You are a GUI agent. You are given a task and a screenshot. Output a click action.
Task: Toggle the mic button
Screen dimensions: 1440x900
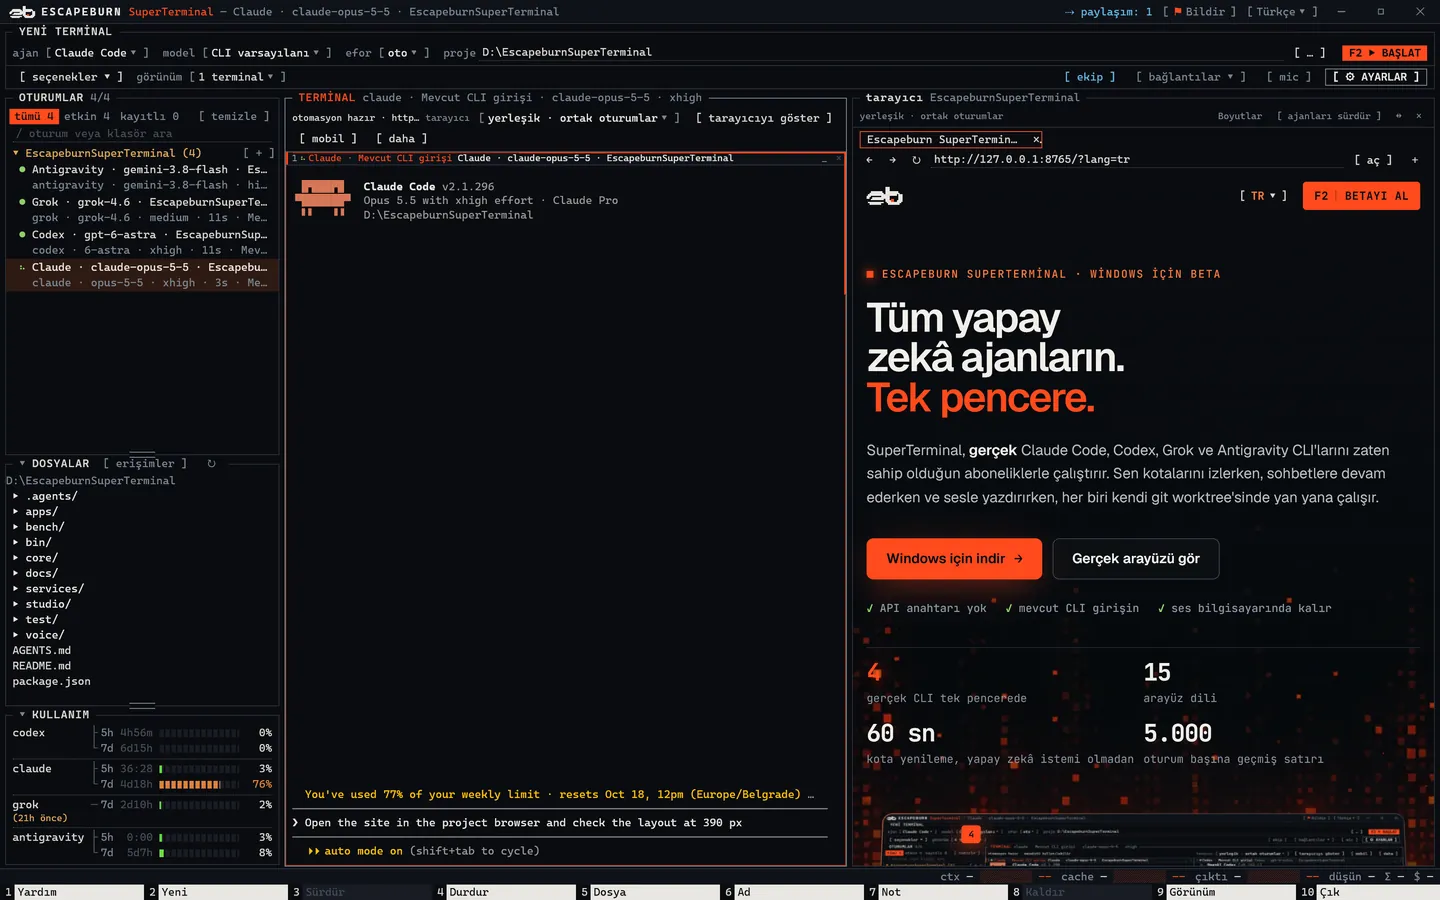pos(1288,77)
